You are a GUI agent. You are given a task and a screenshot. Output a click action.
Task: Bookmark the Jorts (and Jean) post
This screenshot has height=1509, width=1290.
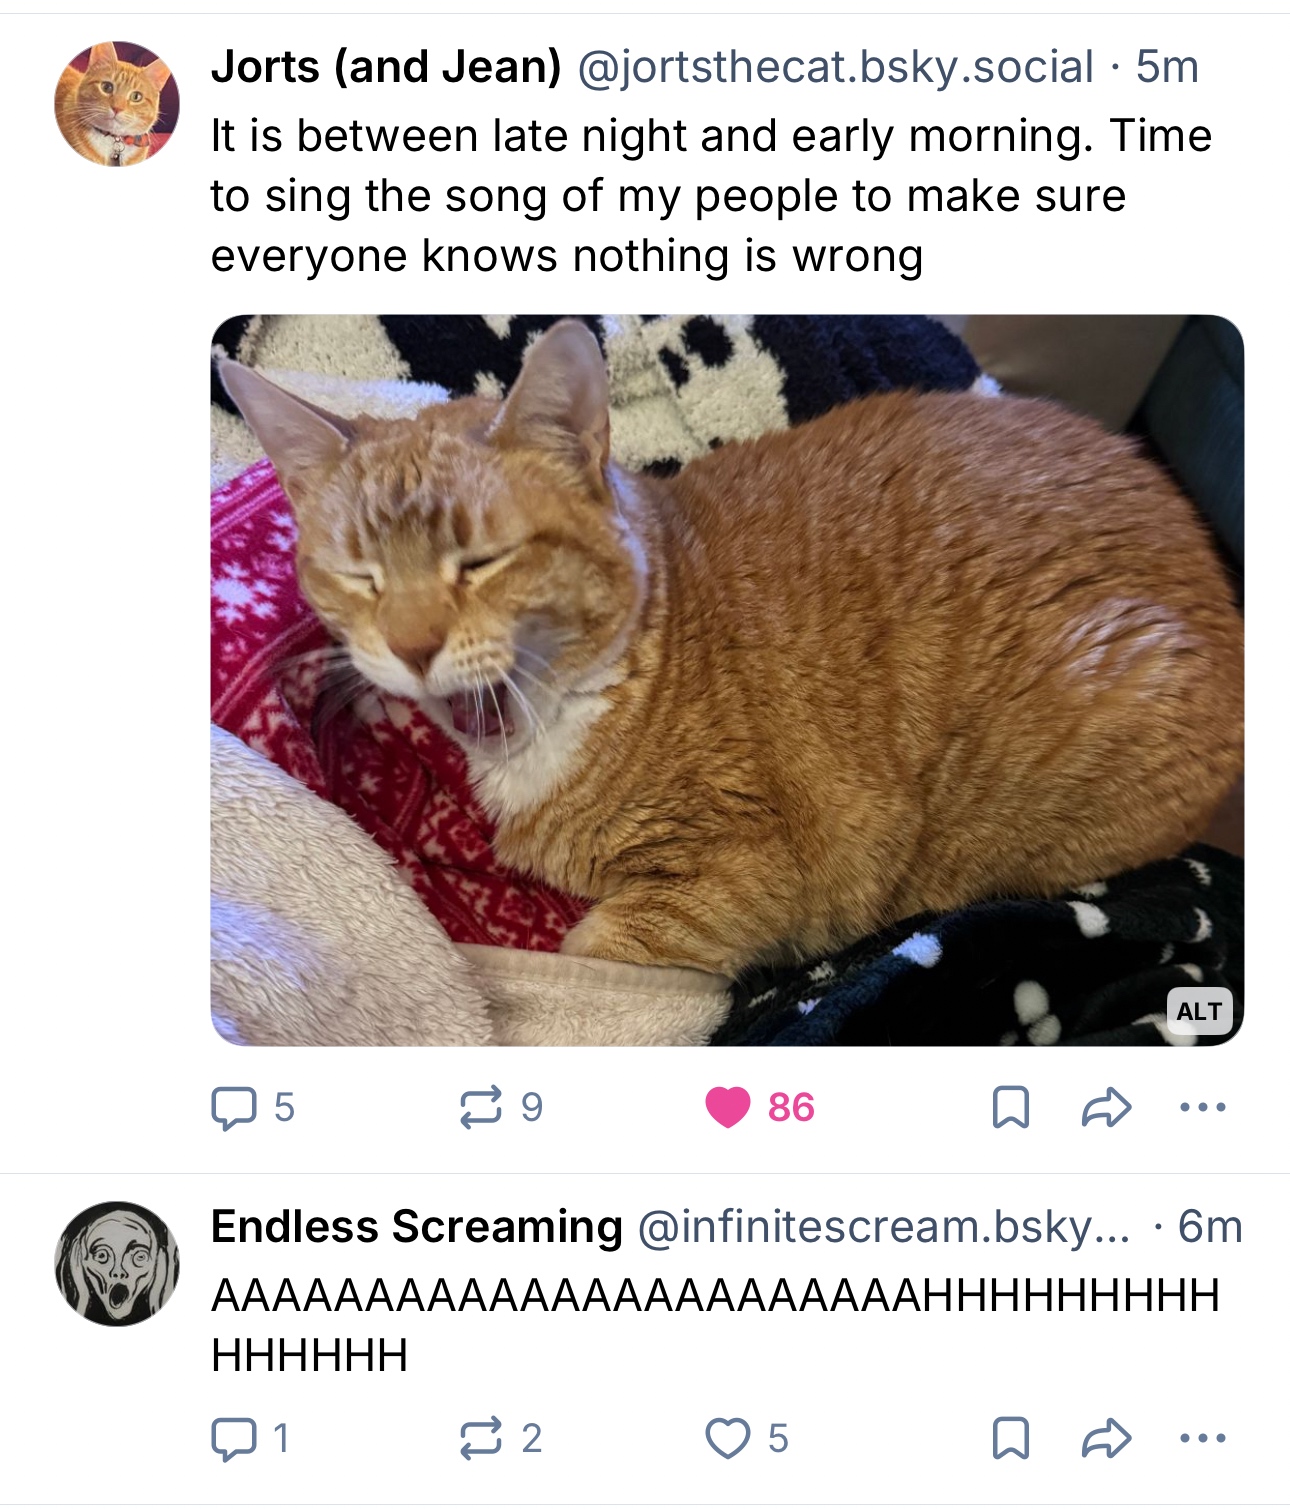[1010, 1108]
